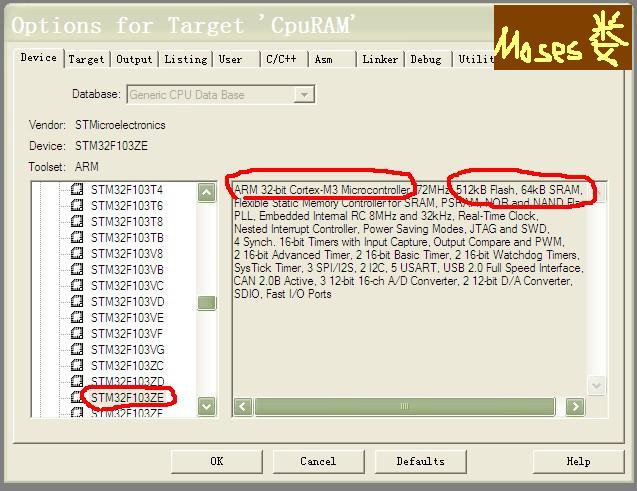The height and width of the screenshot is (491, 637).
Task: Select STM32F103V8 device
Action: [x=127, y=253]
